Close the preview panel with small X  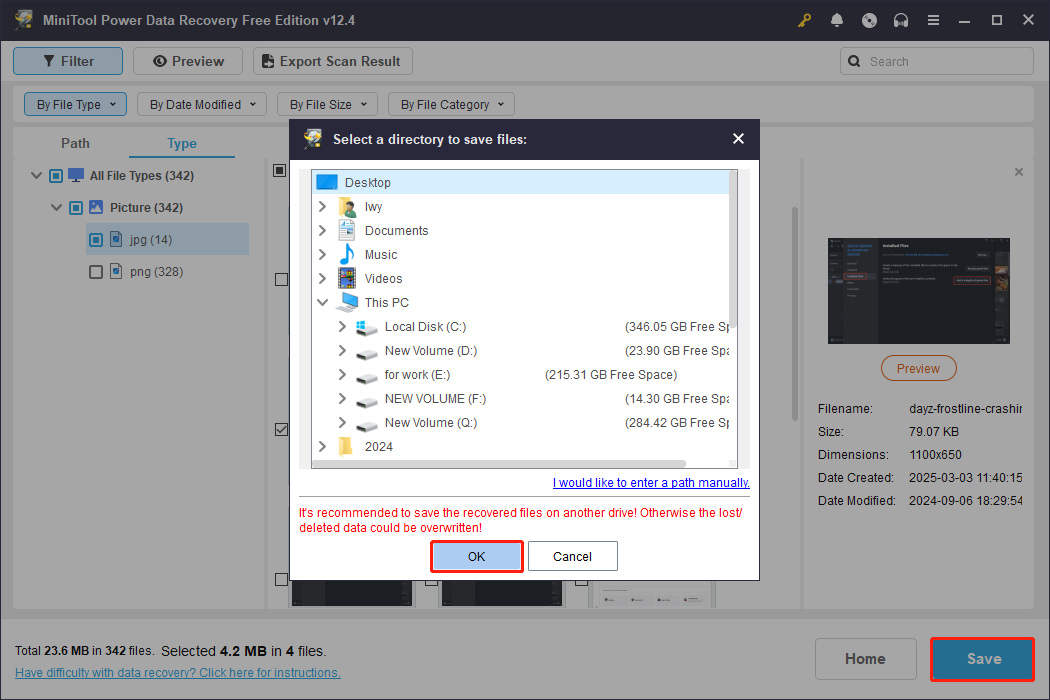(1019, 172)
